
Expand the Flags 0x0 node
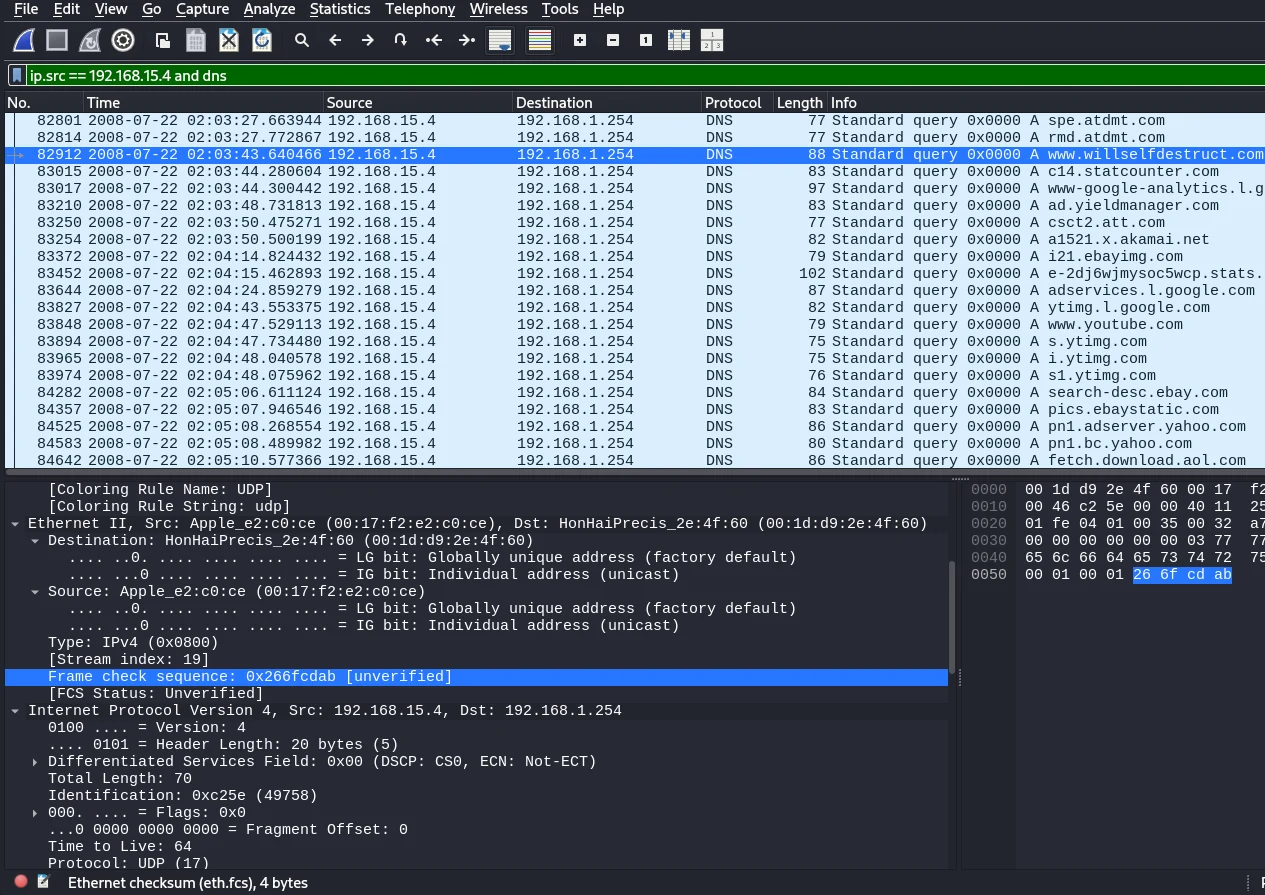(35, 813)
